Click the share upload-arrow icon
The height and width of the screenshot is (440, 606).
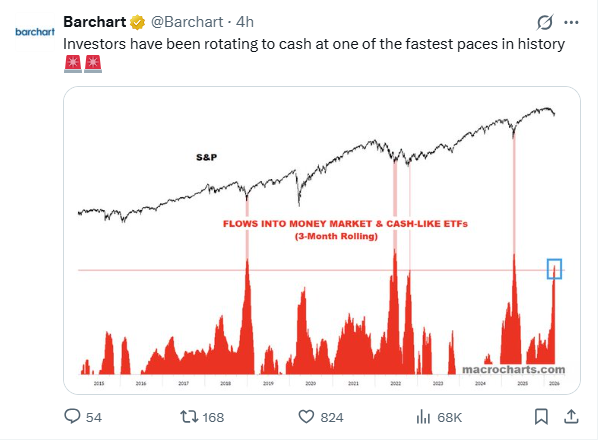point(571,416)
